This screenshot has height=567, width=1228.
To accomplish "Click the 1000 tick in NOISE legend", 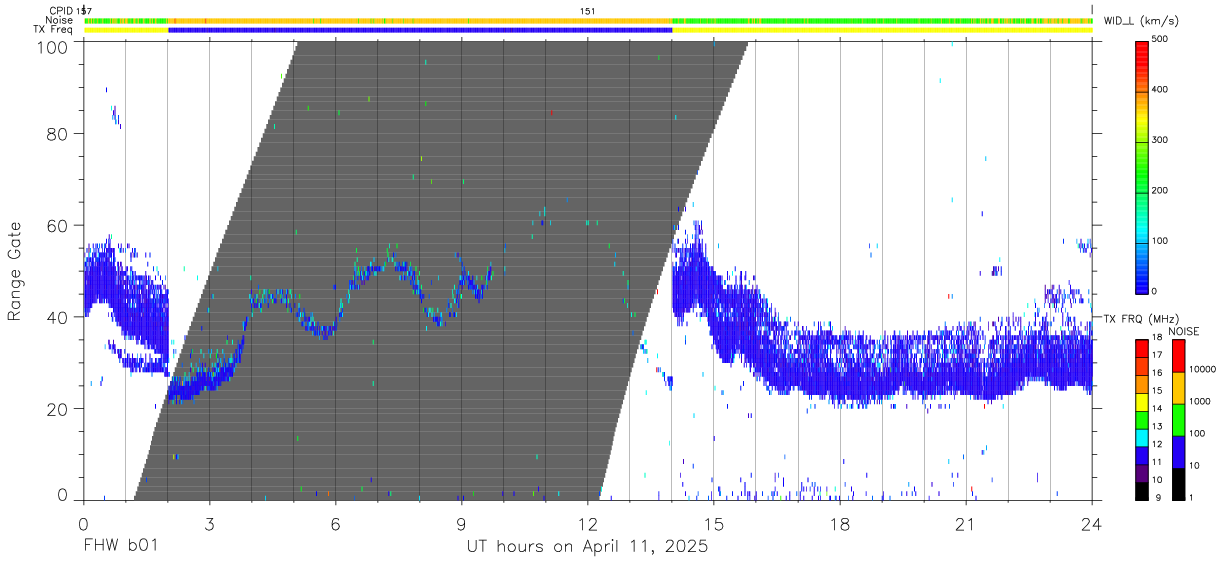I will [x=1200, y=402].
